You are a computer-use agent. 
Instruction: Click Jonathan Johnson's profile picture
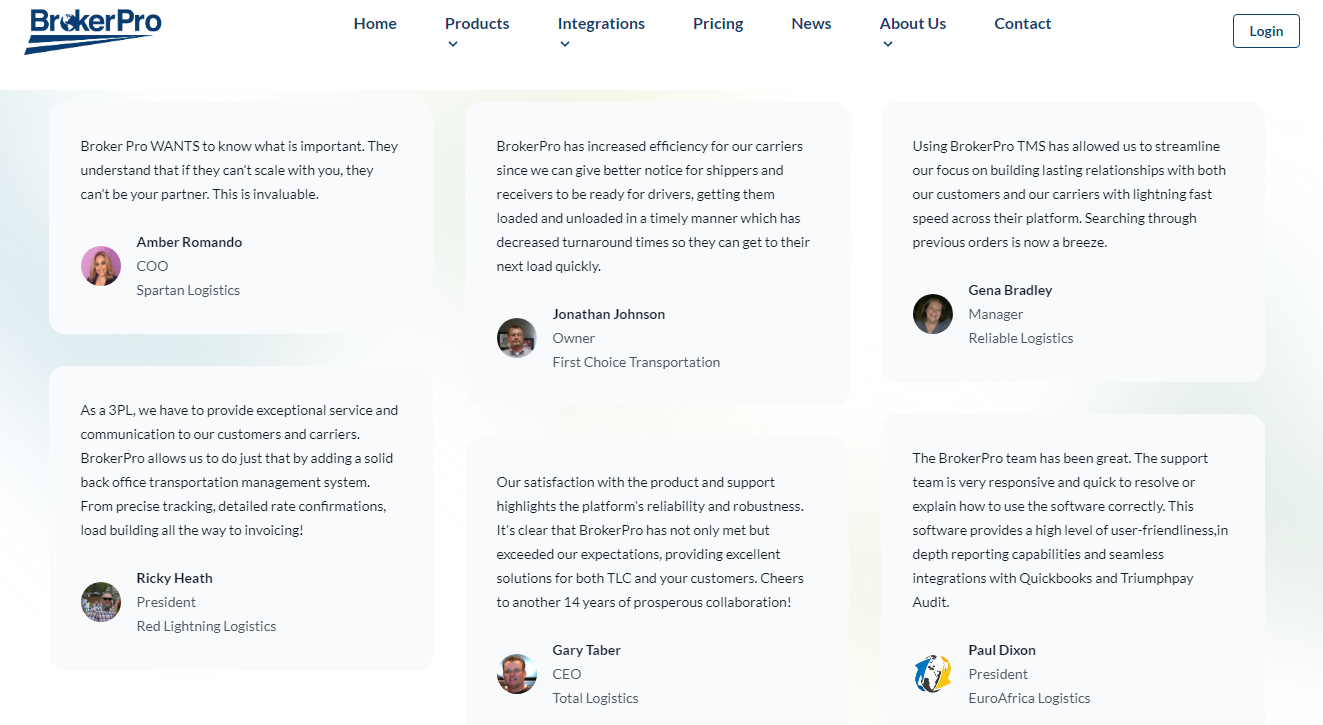tap(517, 338)
